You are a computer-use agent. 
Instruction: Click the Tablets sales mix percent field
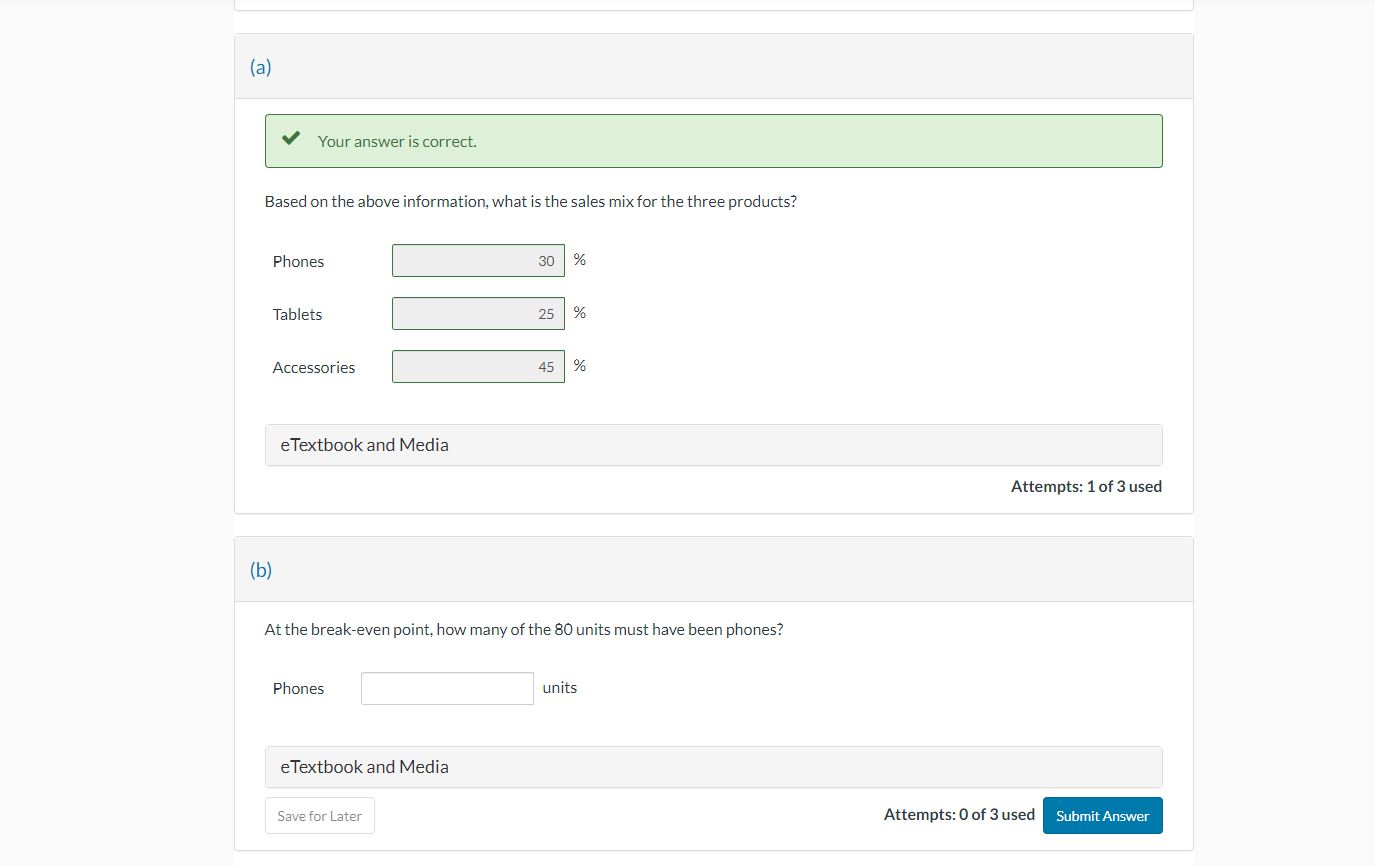click(478, 314)
